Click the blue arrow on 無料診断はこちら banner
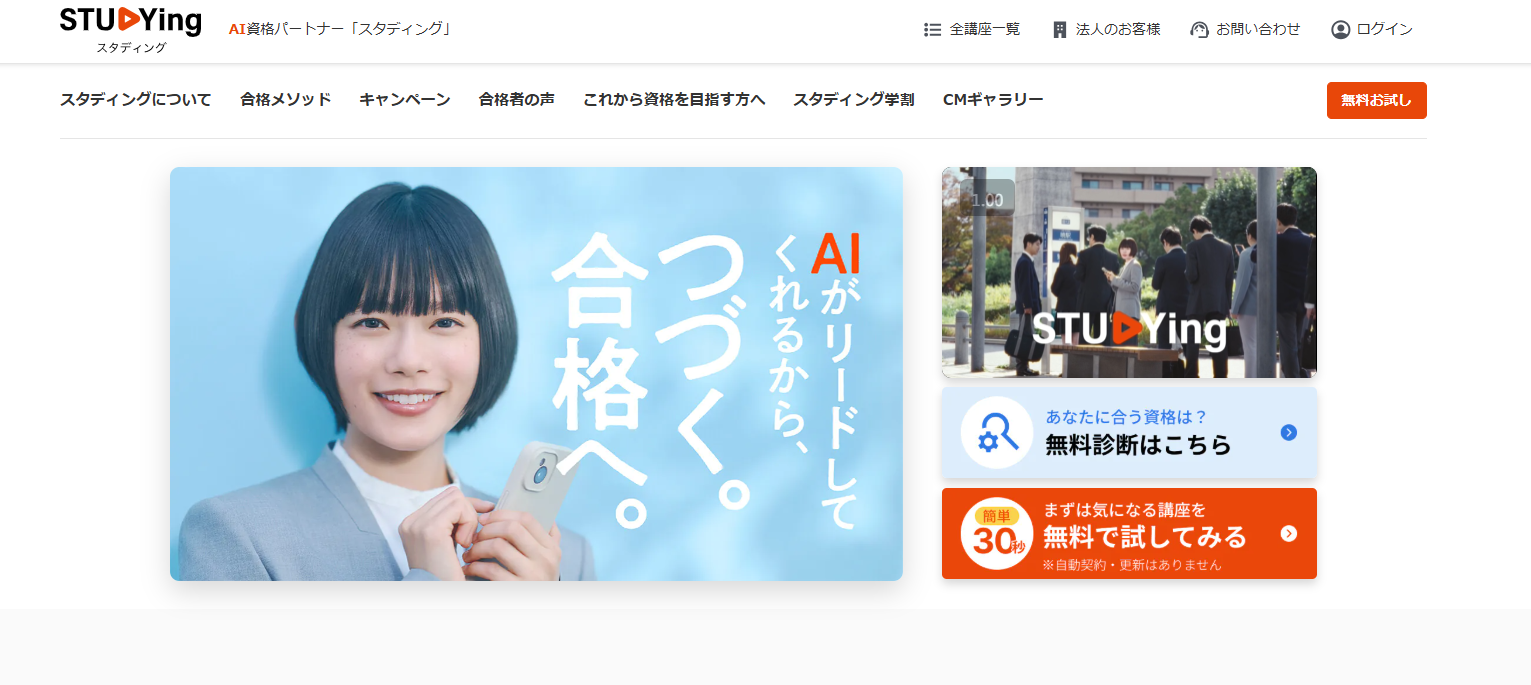Screen dimensions: 1531x685 (x=1288, y=432)
